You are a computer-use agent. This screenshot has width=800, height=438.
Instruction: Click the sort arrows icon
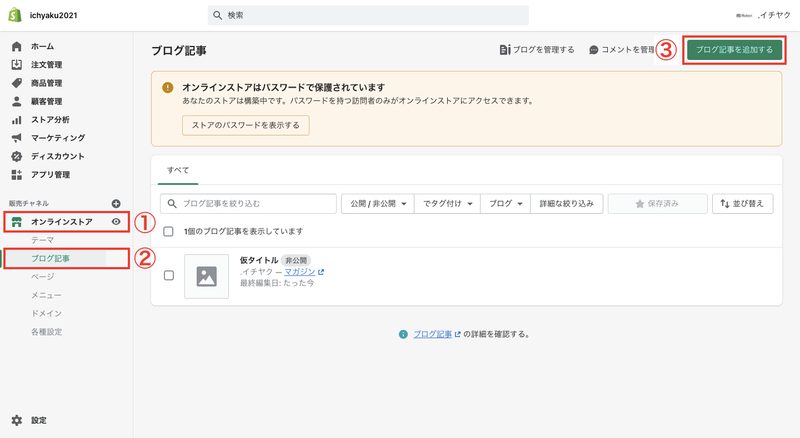coord(724,204)
